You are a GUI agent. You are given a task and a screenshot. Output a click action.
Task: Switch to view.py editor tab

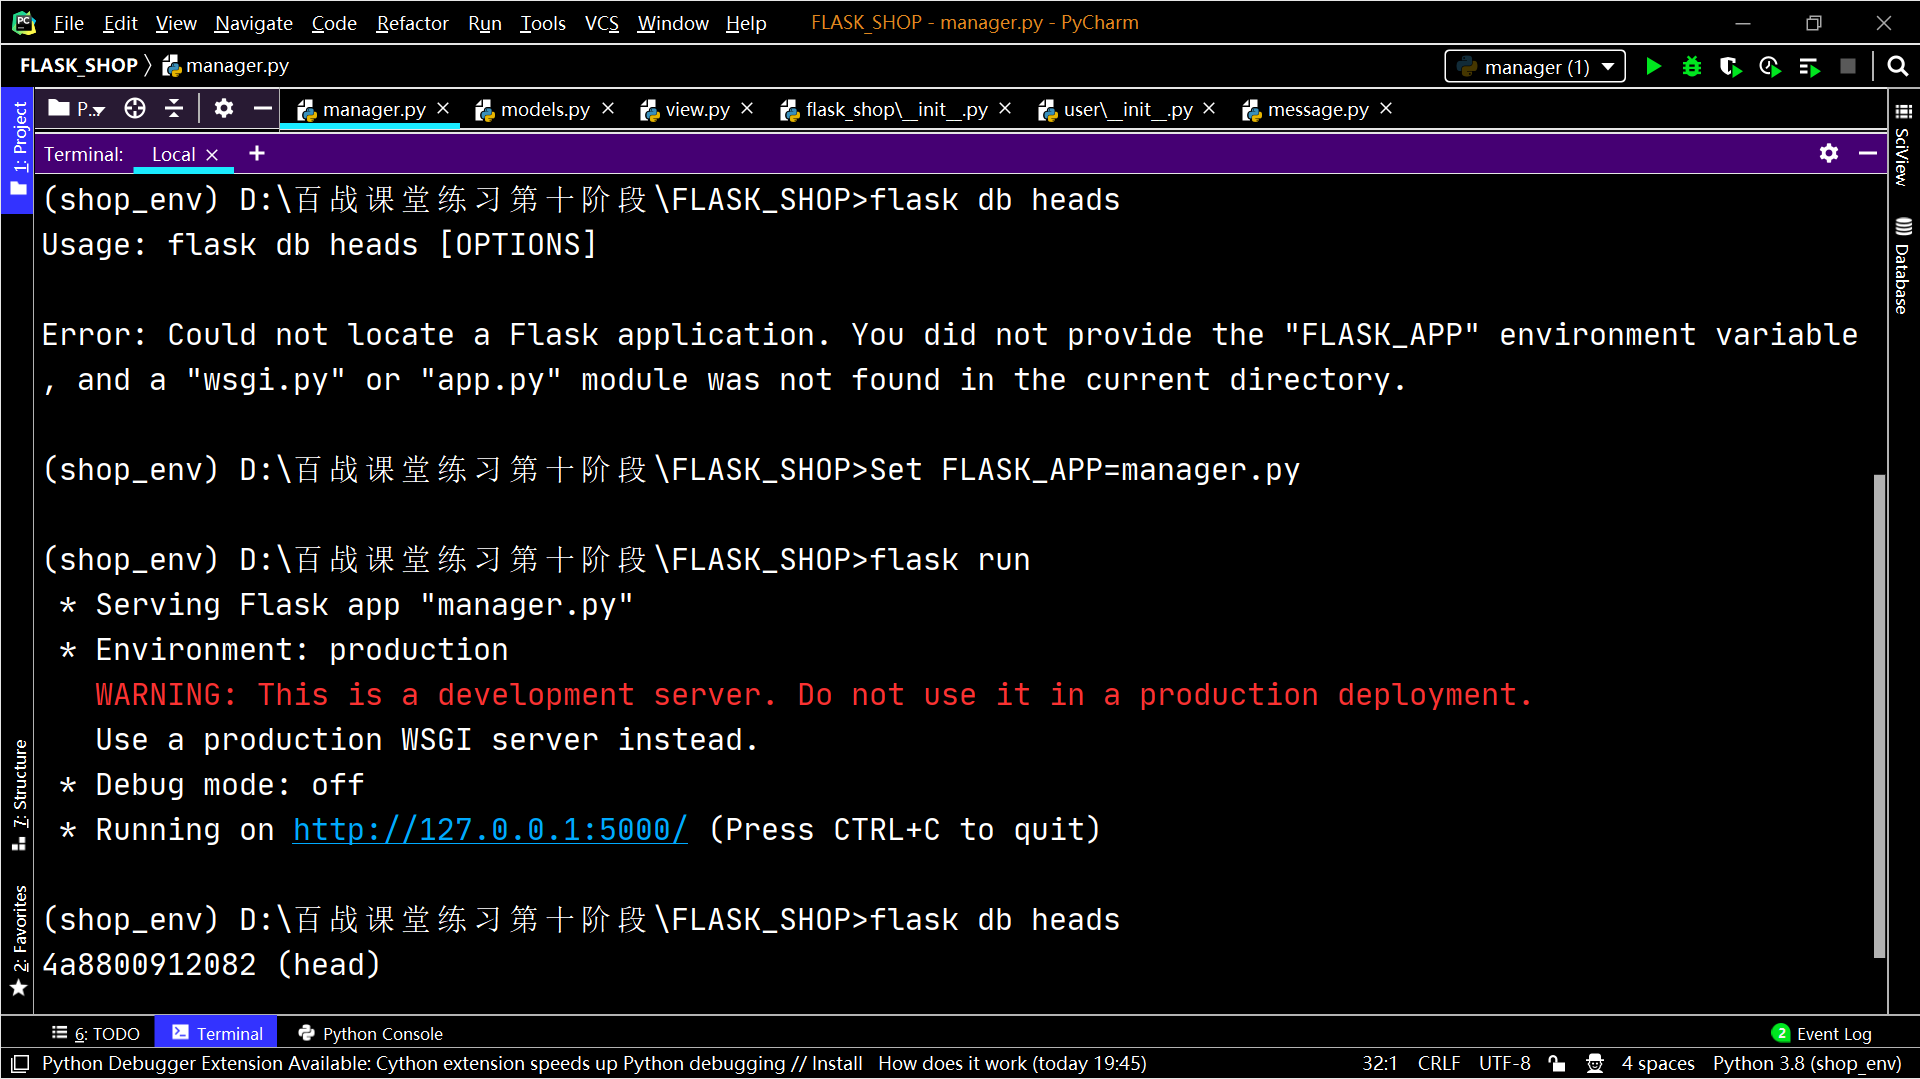696,109
